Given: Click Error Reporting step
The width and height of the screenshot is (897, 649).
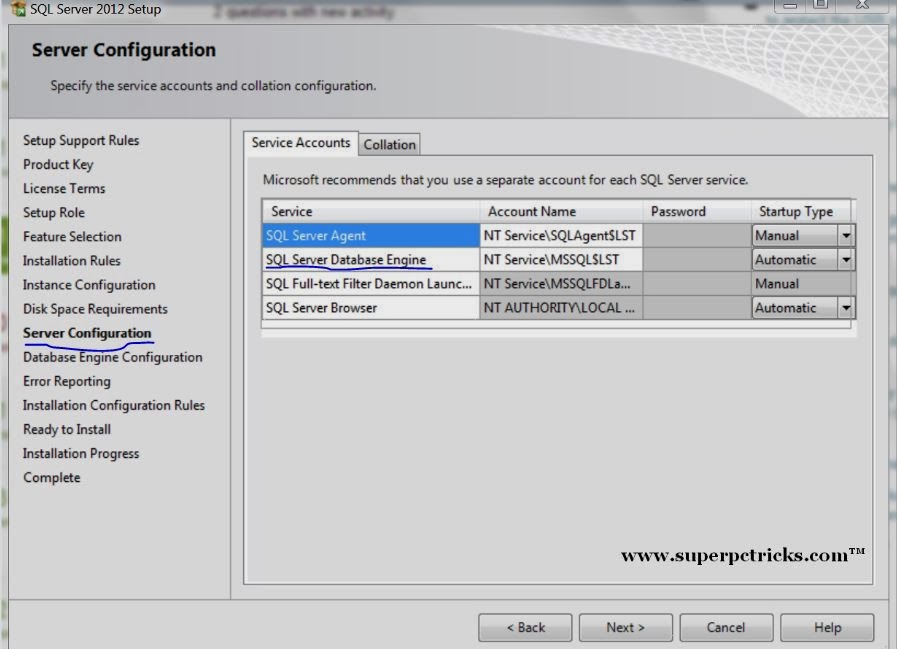Looking at the screenshot, I should (67, 381).
